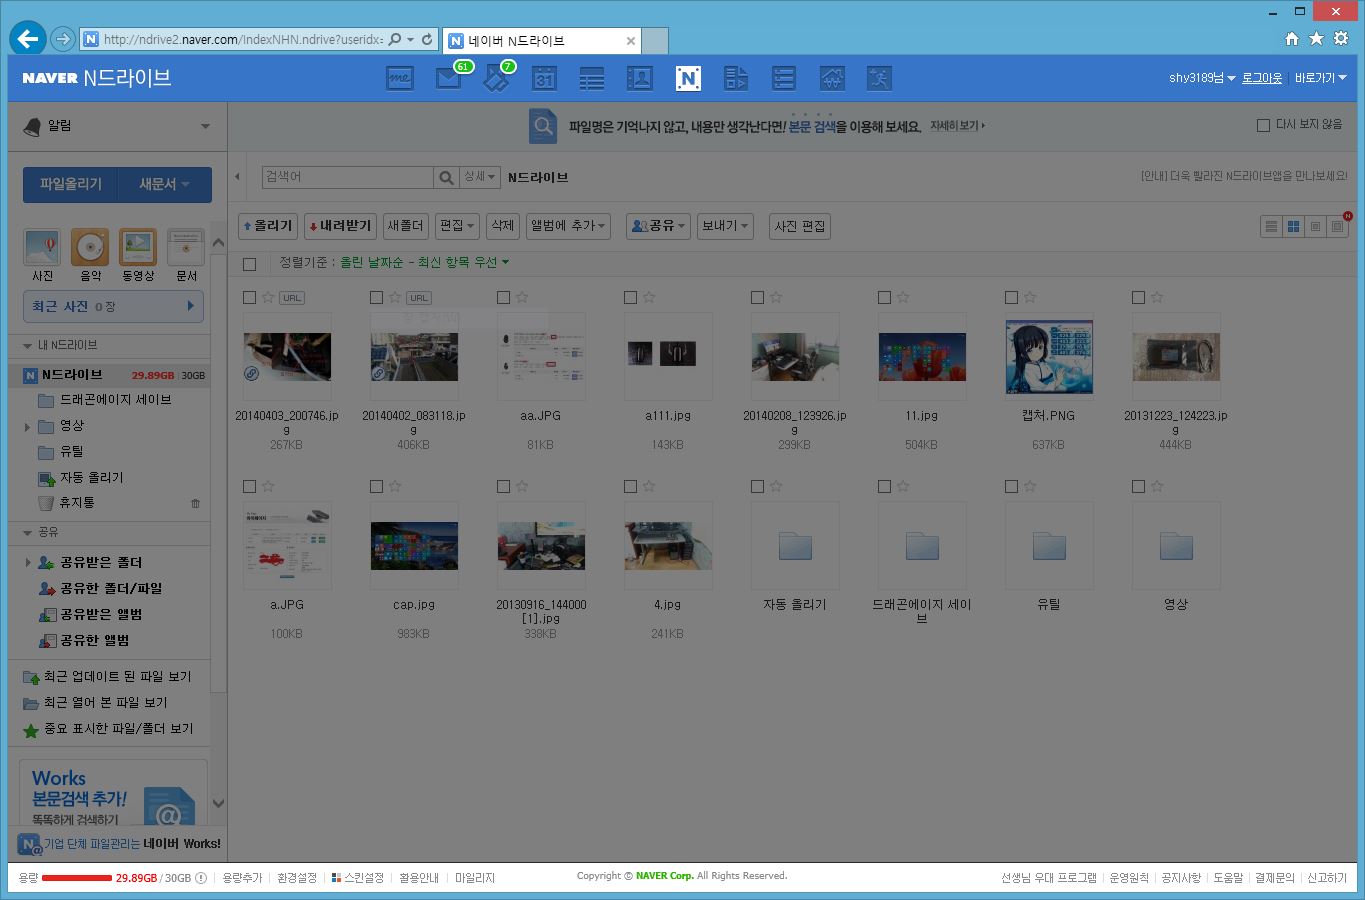Click the search magnifier button
The image size is (1365, 900).
(x=446, y=177)
